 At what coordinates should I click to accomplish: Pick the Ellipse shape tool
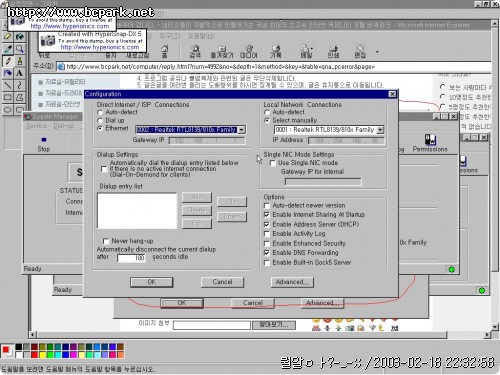[x=8, y=110]
